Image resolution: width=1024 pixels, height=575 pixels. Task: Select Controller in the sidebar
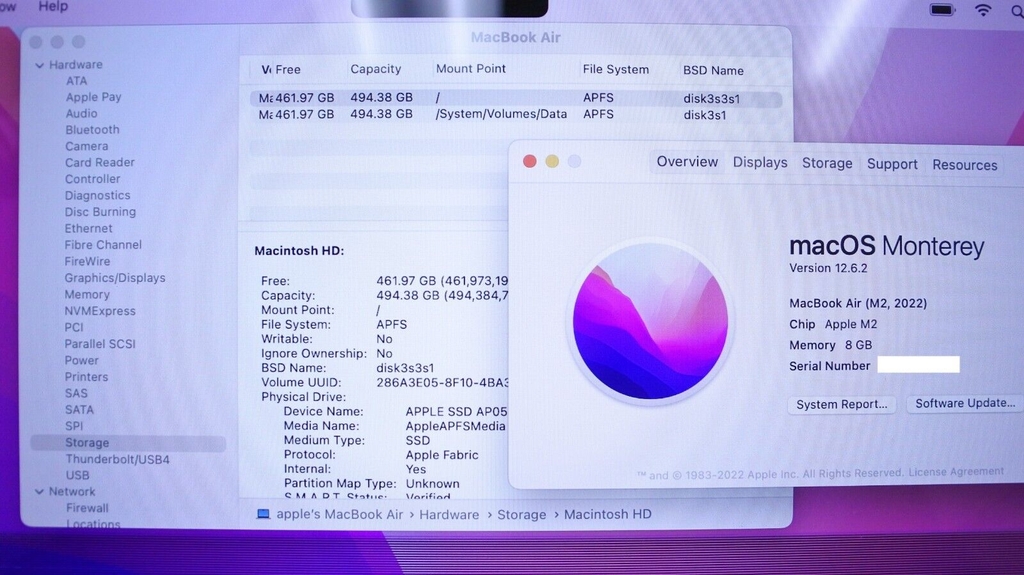tap(92, 179)
